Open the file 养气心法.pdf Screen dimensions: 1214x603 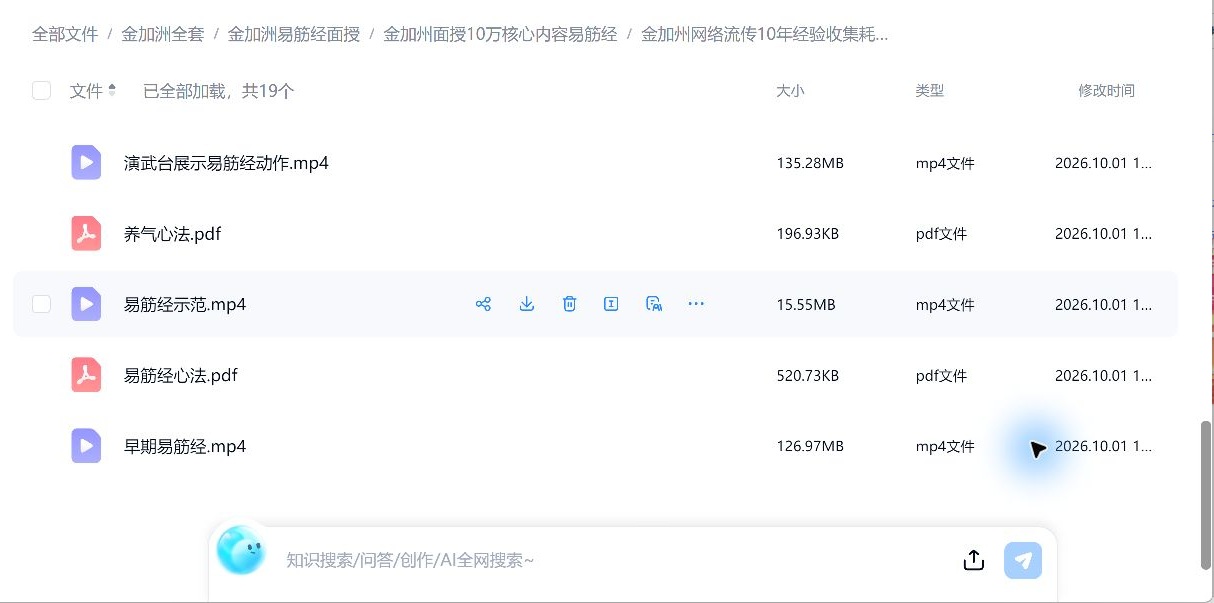tap(172, 234)
